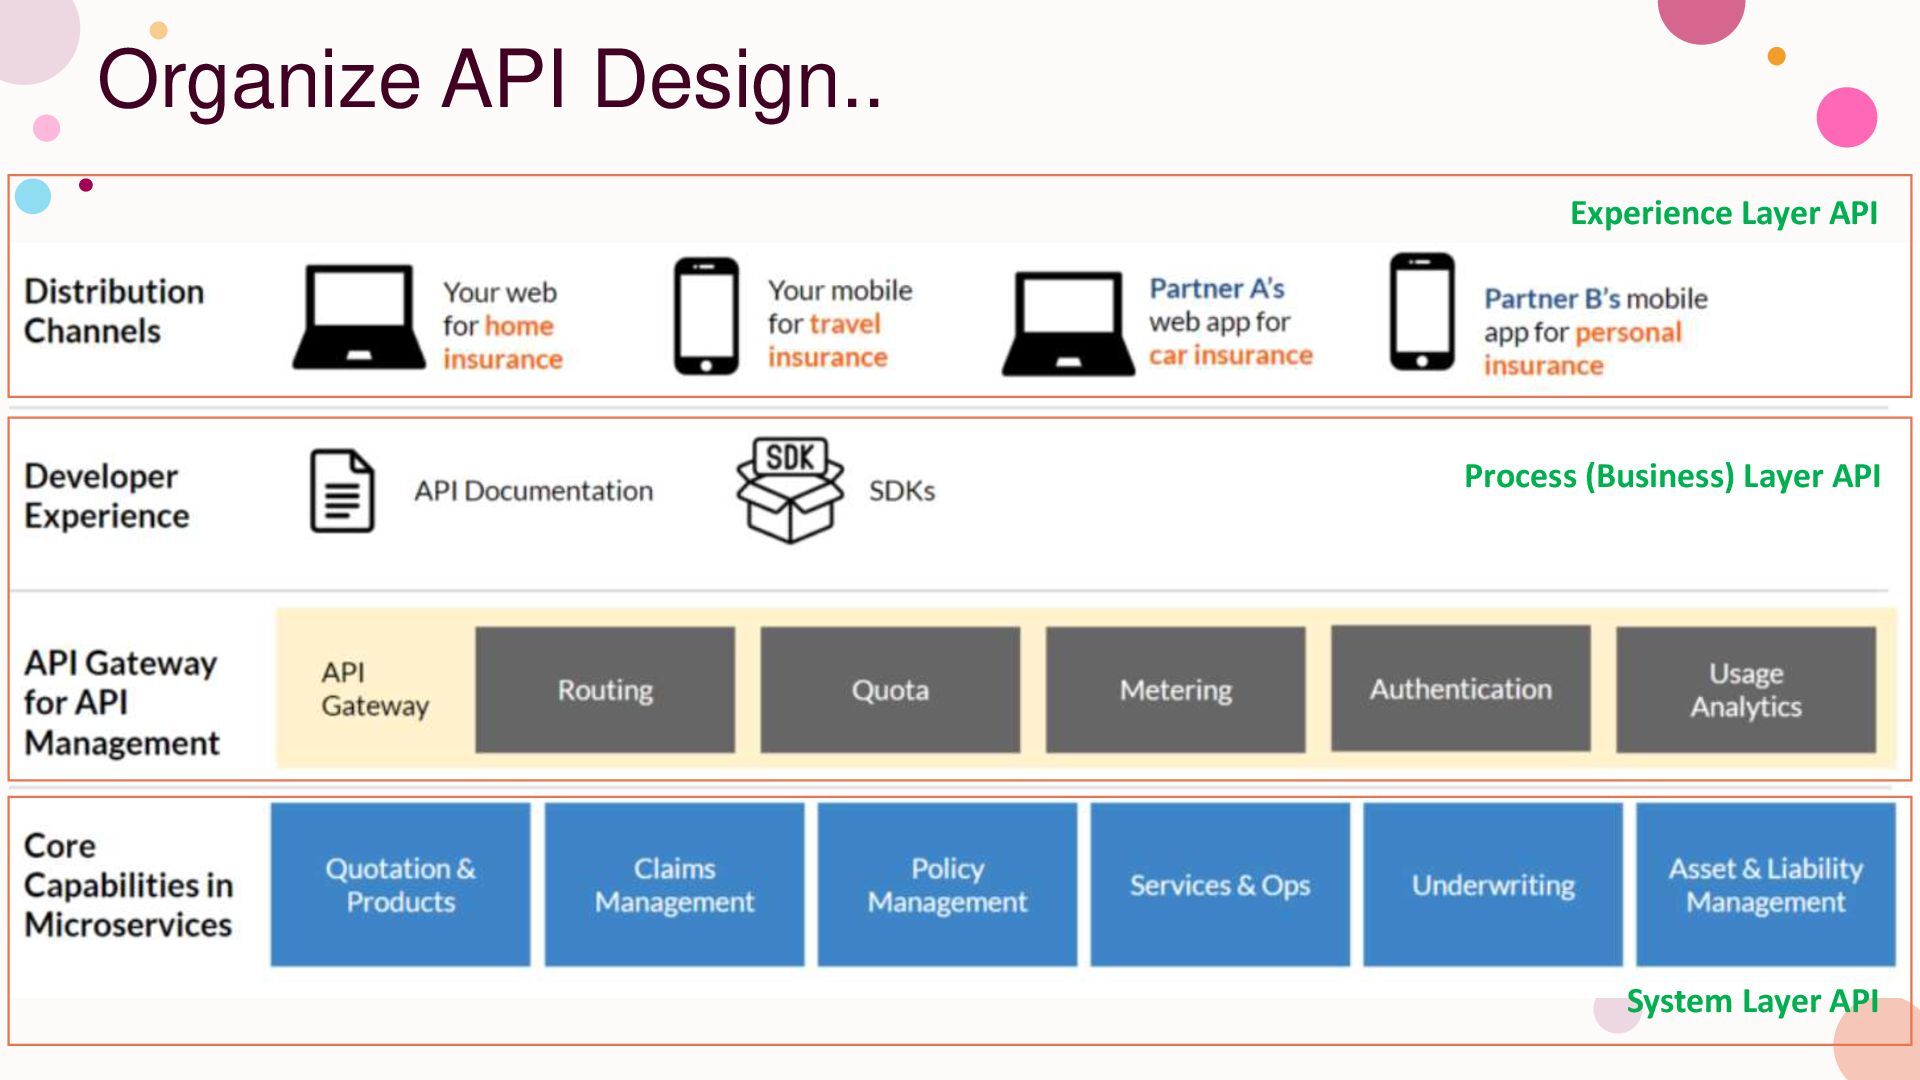This screenshot has width=1920, height=1080.
Task: Click the Organize API Design title
Action: point(489,79)
